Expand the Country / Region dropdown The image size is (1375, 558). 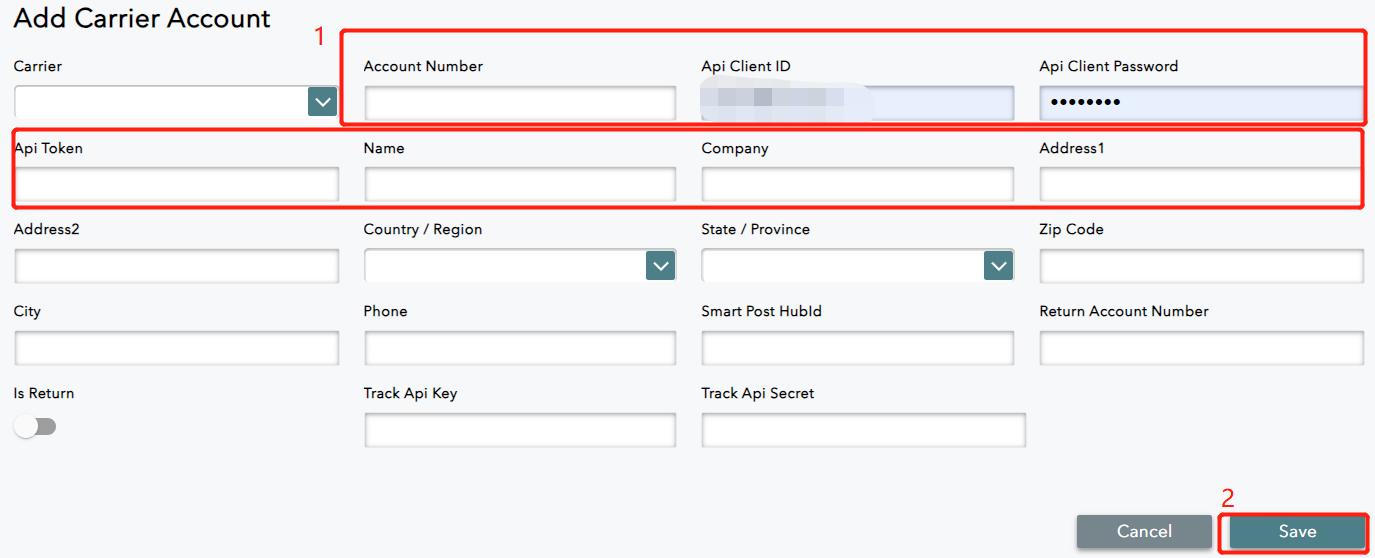(519, 266)
